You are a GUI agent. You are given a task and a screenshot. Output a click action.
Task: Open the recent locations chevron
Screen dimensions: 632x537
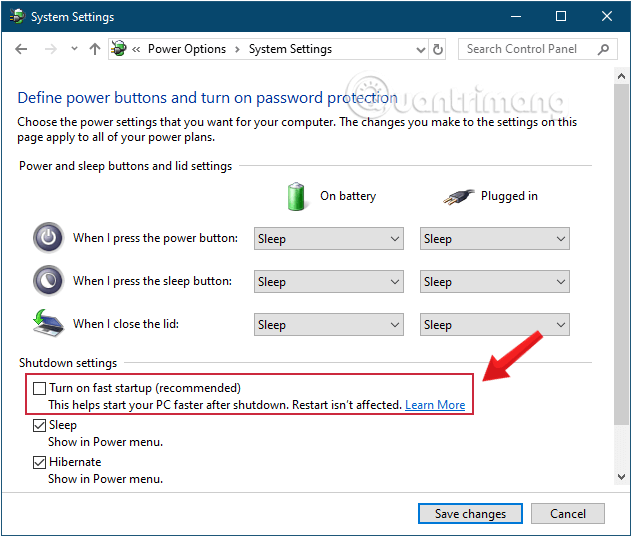click(74, 49)
